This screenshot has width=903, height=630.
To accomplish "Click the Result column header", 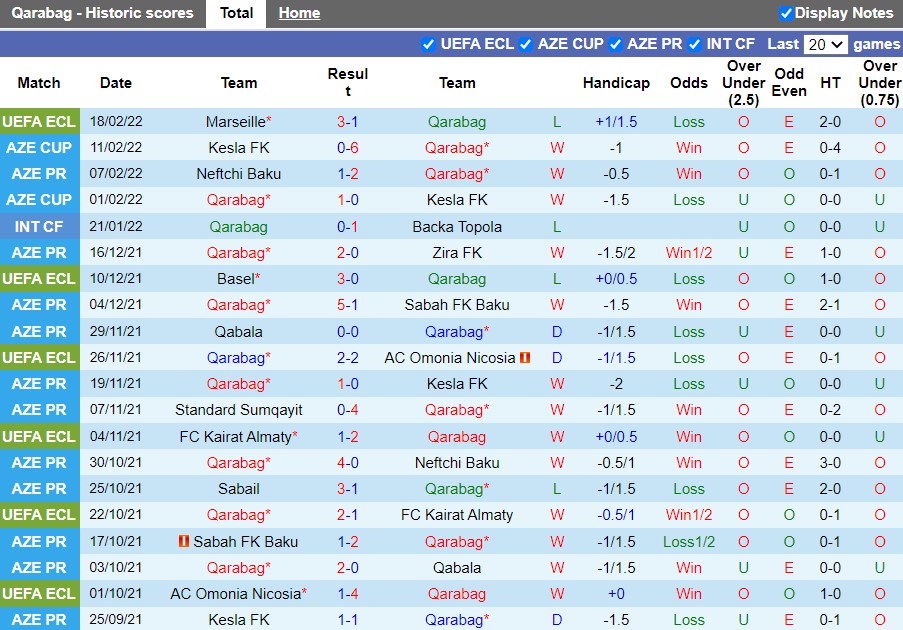I will click(347, 82).
